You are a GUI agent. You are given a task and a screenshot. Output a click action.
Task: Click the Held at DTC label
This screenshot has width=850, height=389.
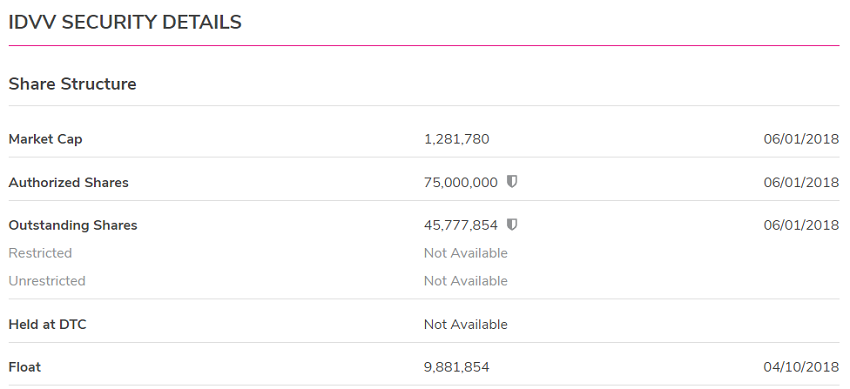(x=48, y=325)
